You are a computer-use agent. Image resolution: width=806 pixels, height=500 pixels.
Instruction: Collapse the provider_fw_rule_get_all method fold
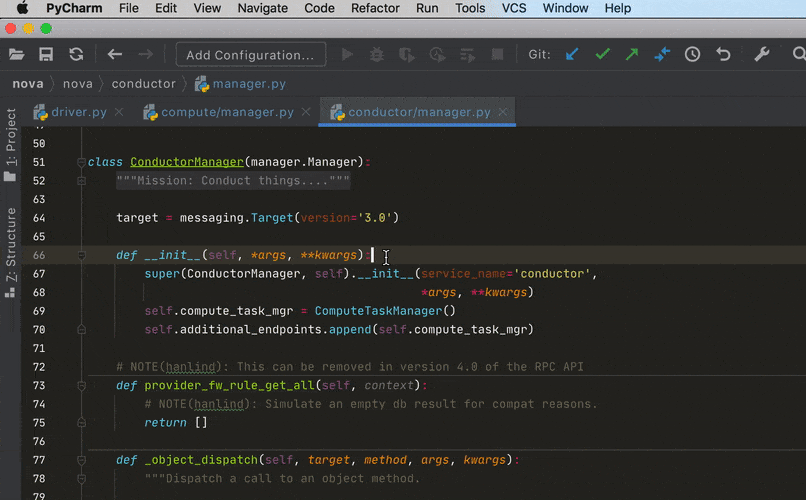[79, 386]
